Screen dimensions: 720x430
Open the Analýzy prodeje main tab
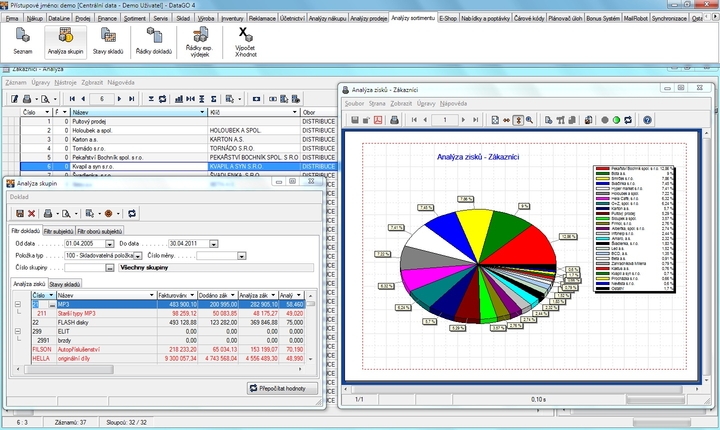pyautogui.click(x=369, y=18)
